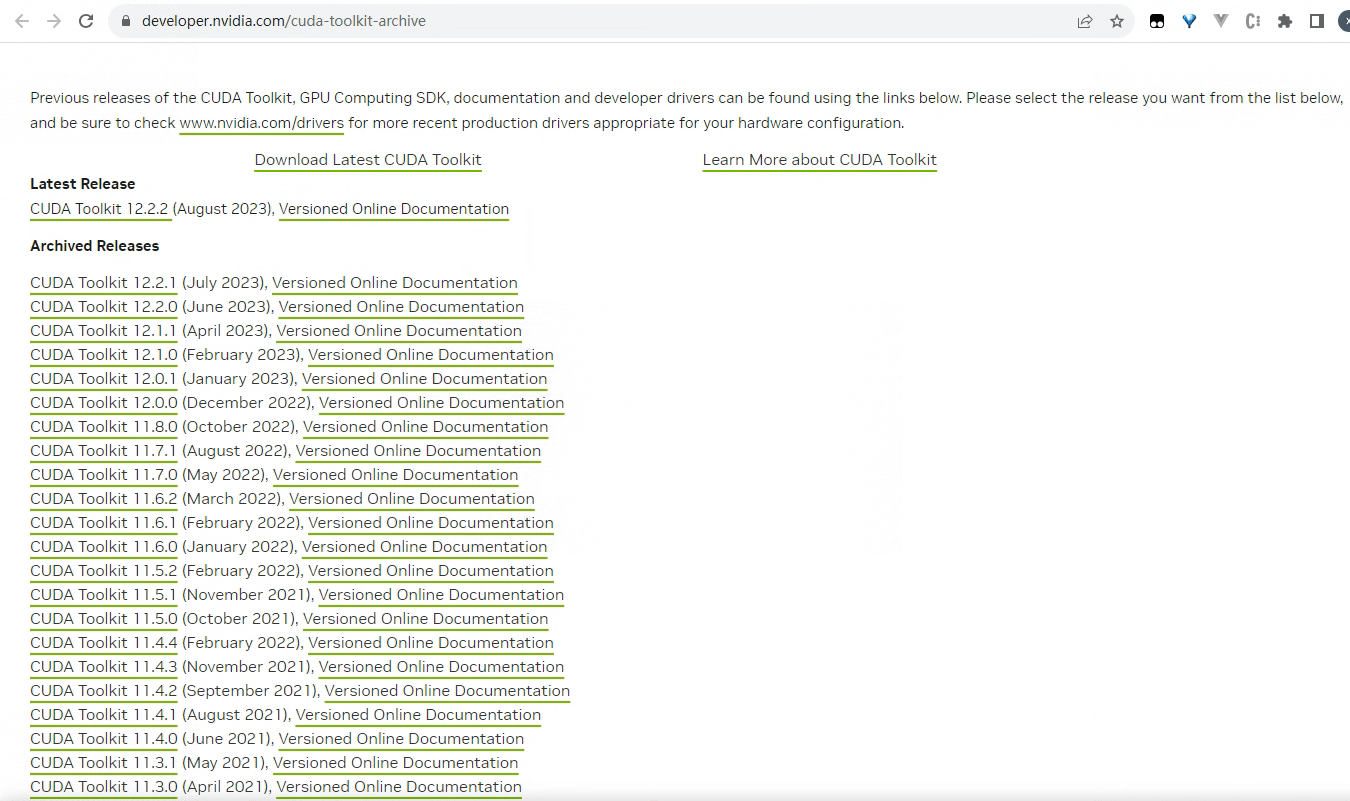Open CUDA Toolkit 11.7.1 link
1350x801 pixels.
coord(103,451)
